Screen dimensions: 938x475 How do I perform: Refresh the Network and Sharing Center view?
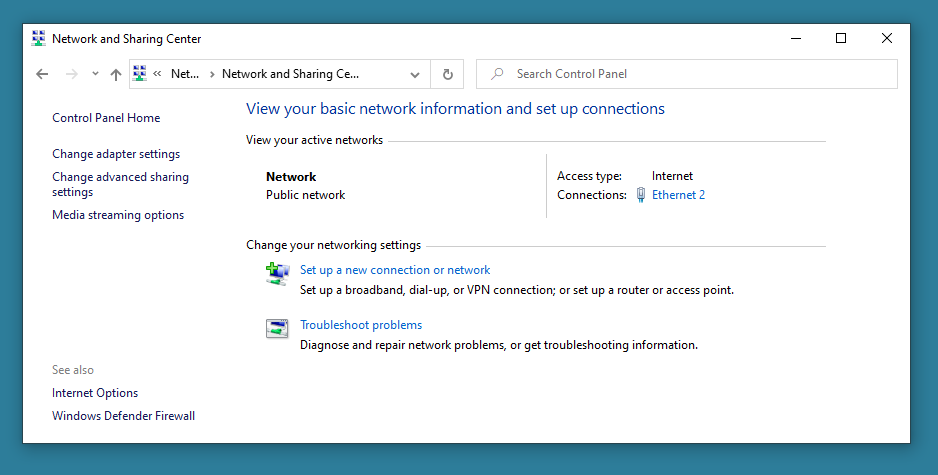pos(447,74)
